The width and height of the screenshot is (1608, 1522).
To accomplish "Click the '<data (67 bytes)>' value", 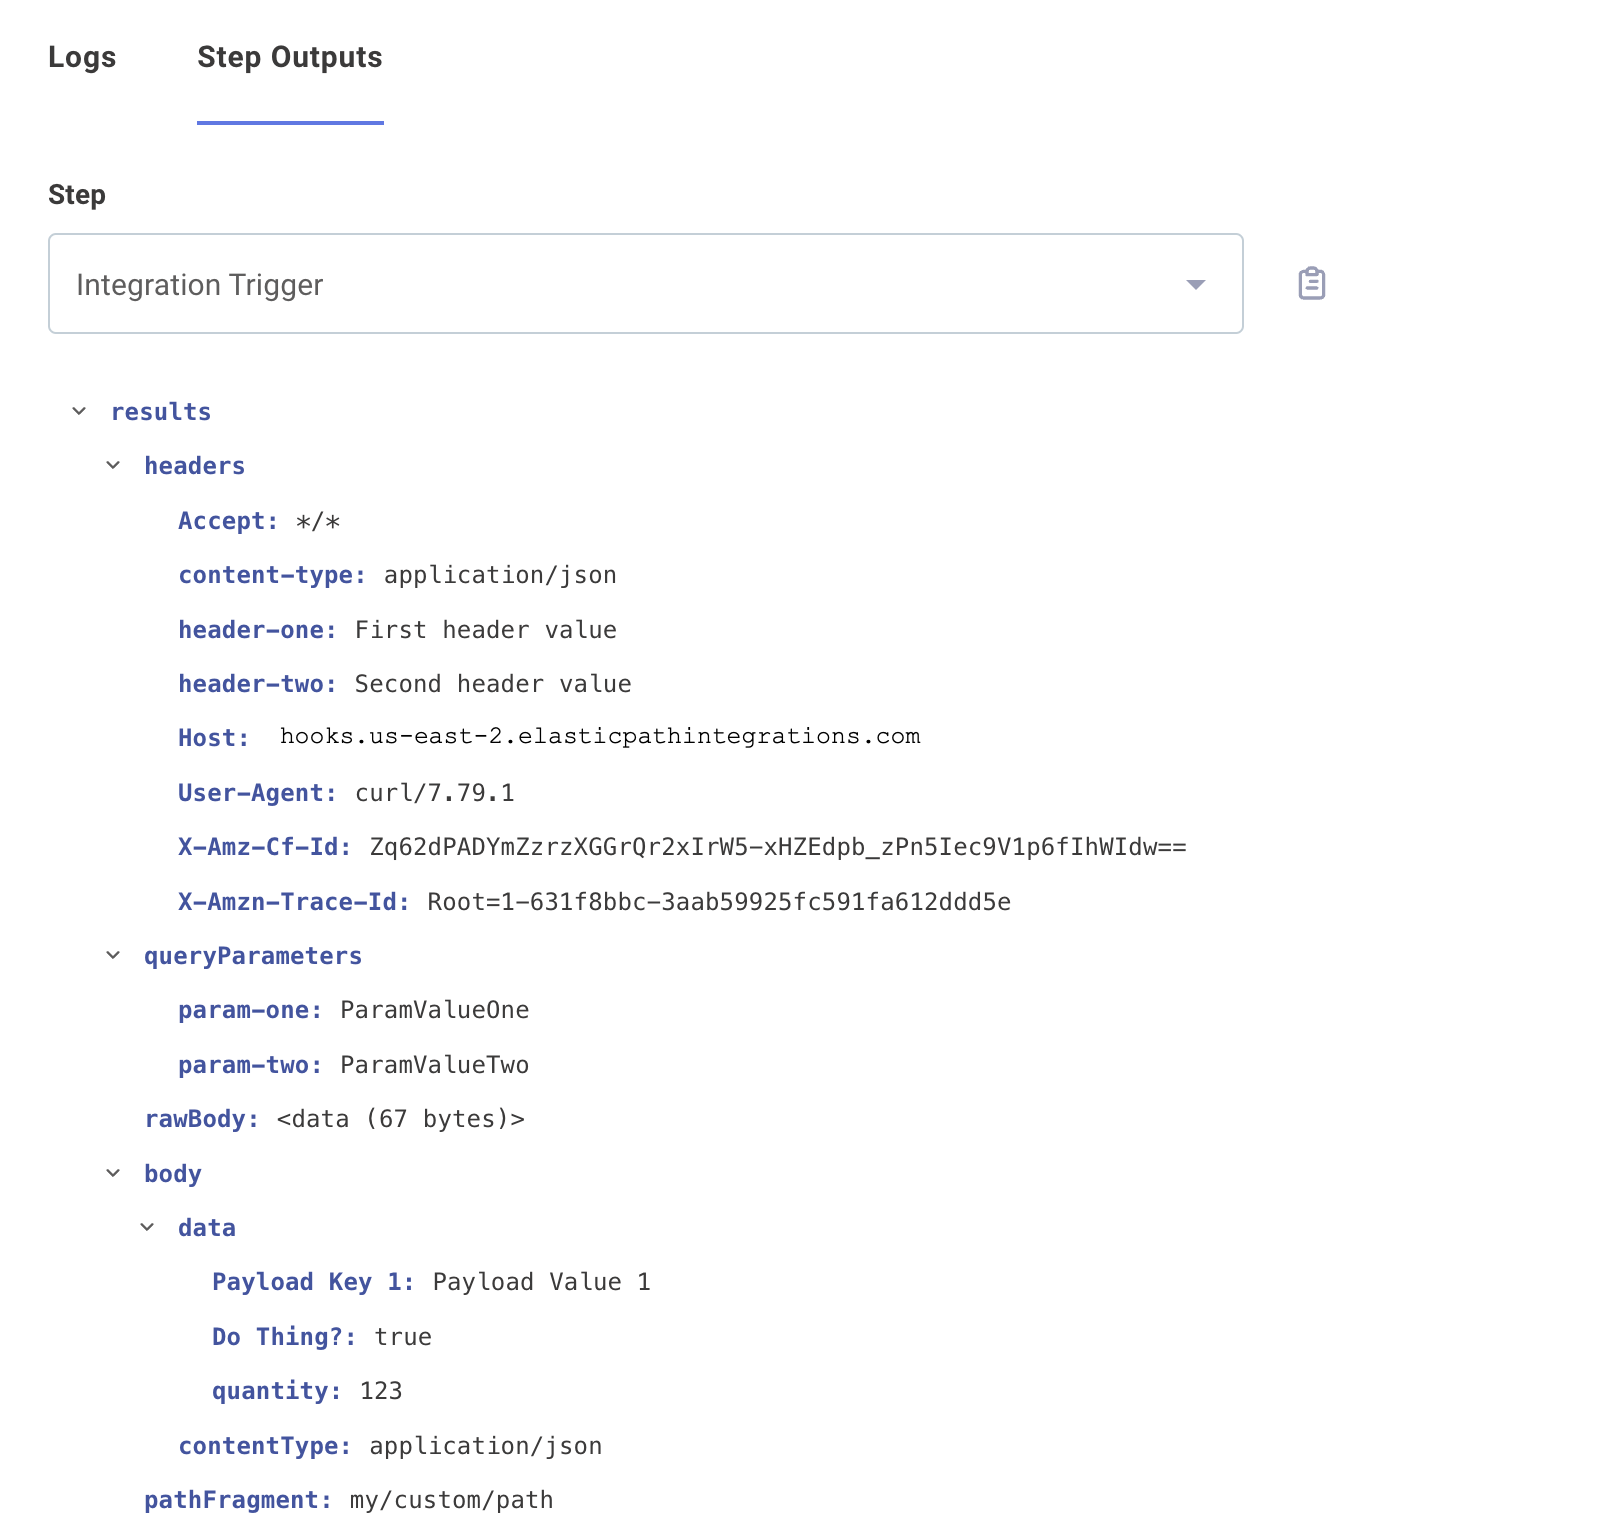I will [x=401, y=1119].
